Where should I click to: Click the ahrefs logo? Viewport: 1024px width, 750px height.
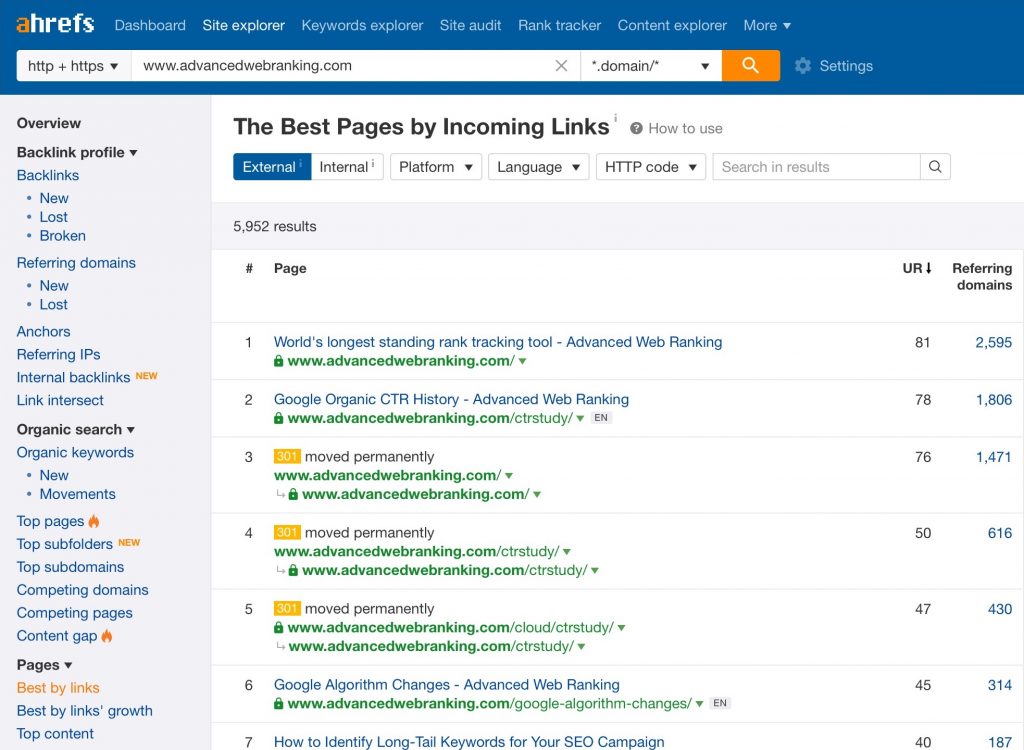coord(56,24)
